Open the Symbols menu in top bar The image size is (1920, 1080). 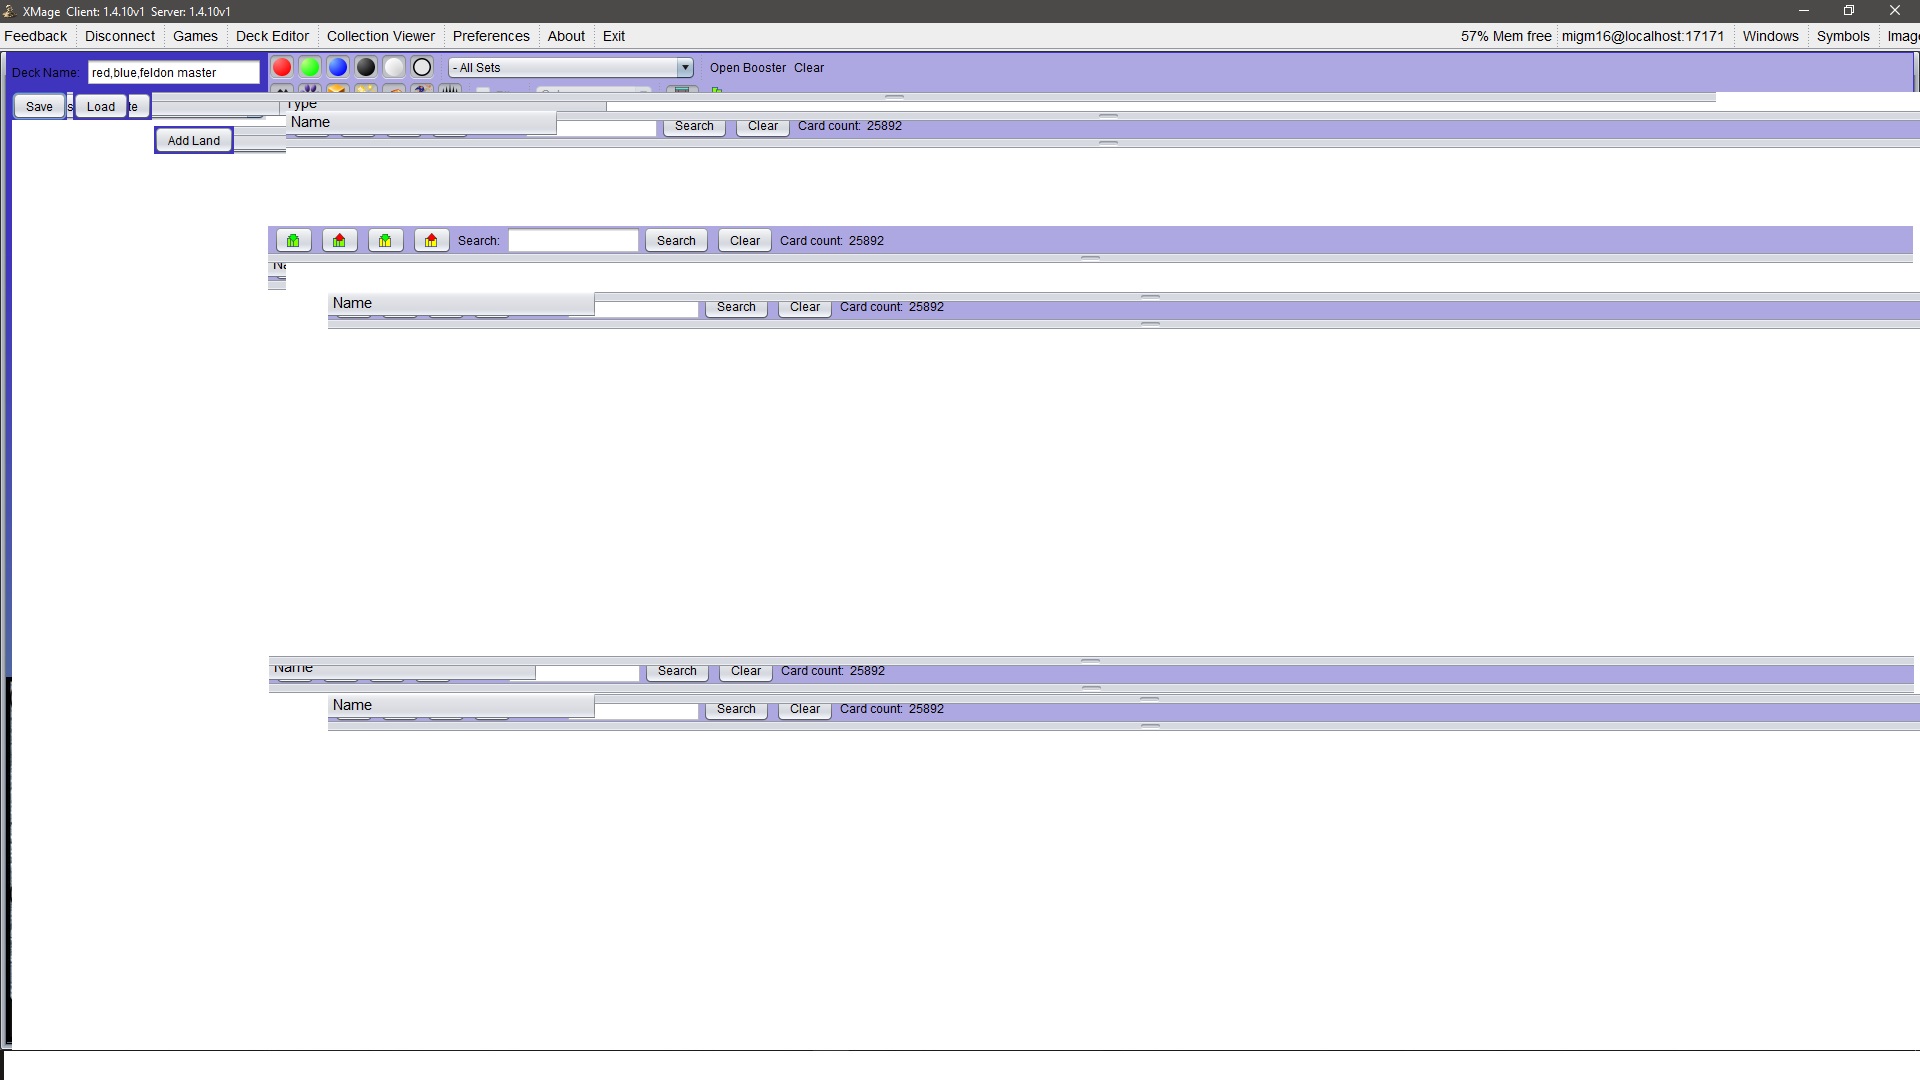pyautogui.click(x=1842, y=36)
